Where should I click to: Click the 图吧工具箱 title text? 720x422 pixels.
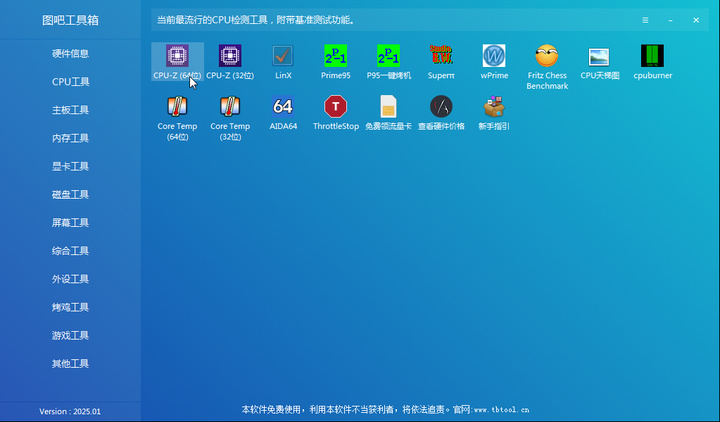[70, 20]
